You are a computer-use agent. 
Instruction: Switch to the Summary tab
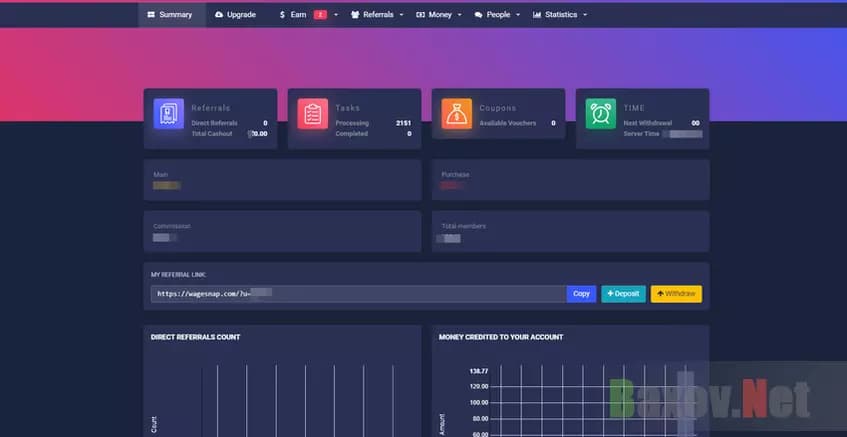click(x=170, y=15)
